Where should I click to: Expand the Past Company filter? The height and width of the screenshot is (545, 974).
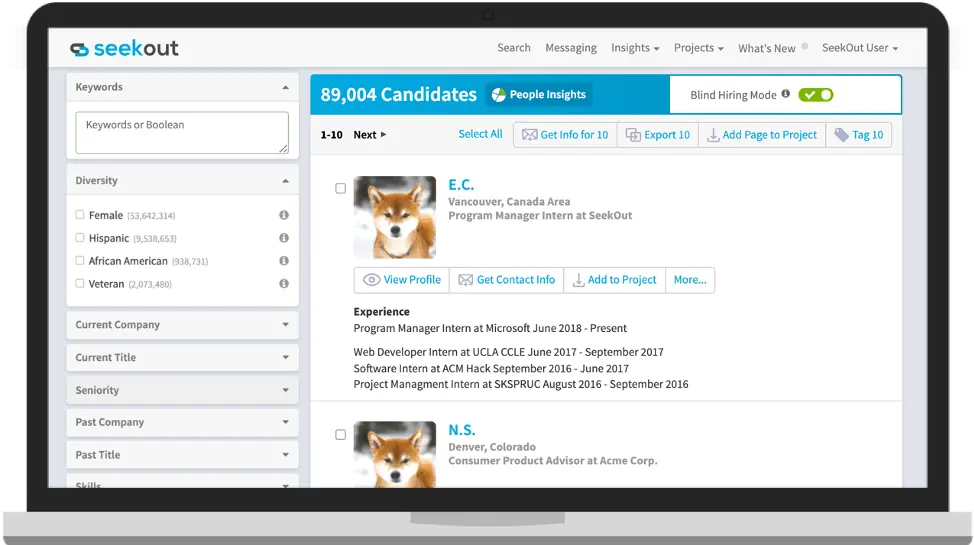tap(183, 422)
